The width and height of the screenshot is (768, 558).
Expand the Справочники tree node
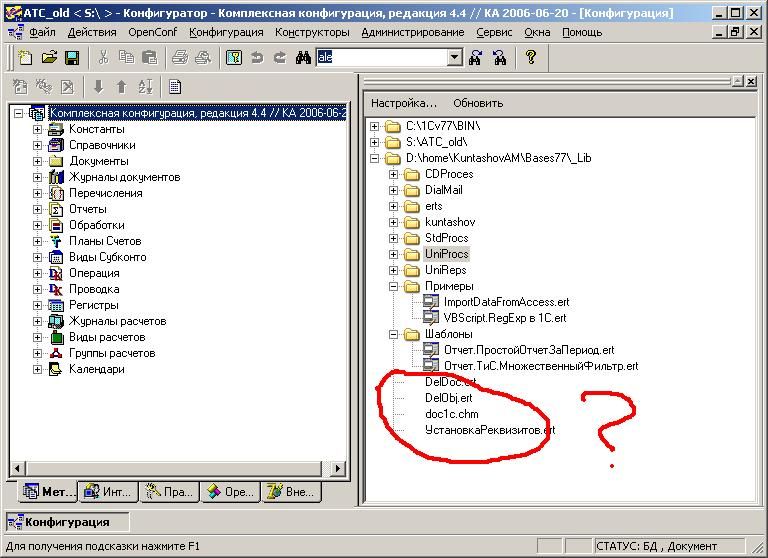(x=38, y=145)
